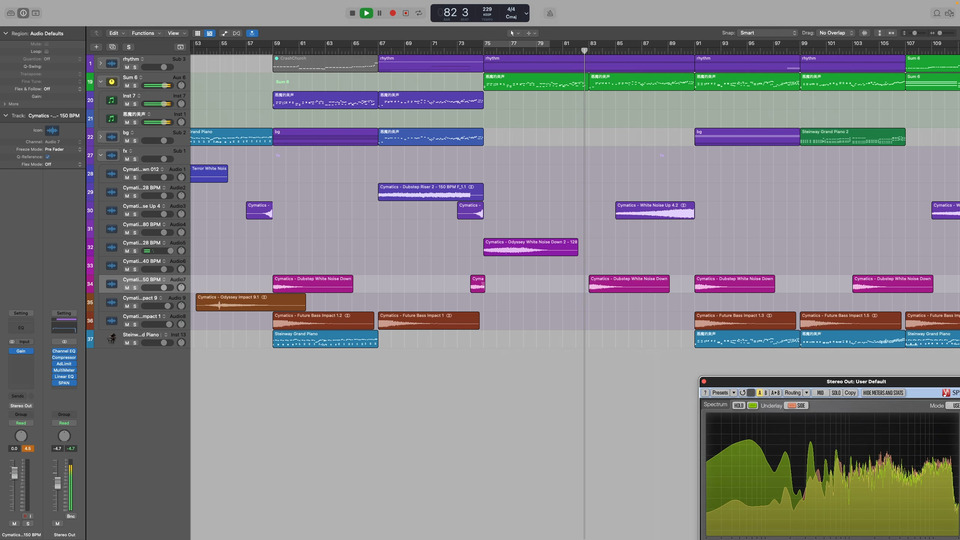Solo the Sum 6 track
Screen dimensions: 960x540
[x=135, y=86]
